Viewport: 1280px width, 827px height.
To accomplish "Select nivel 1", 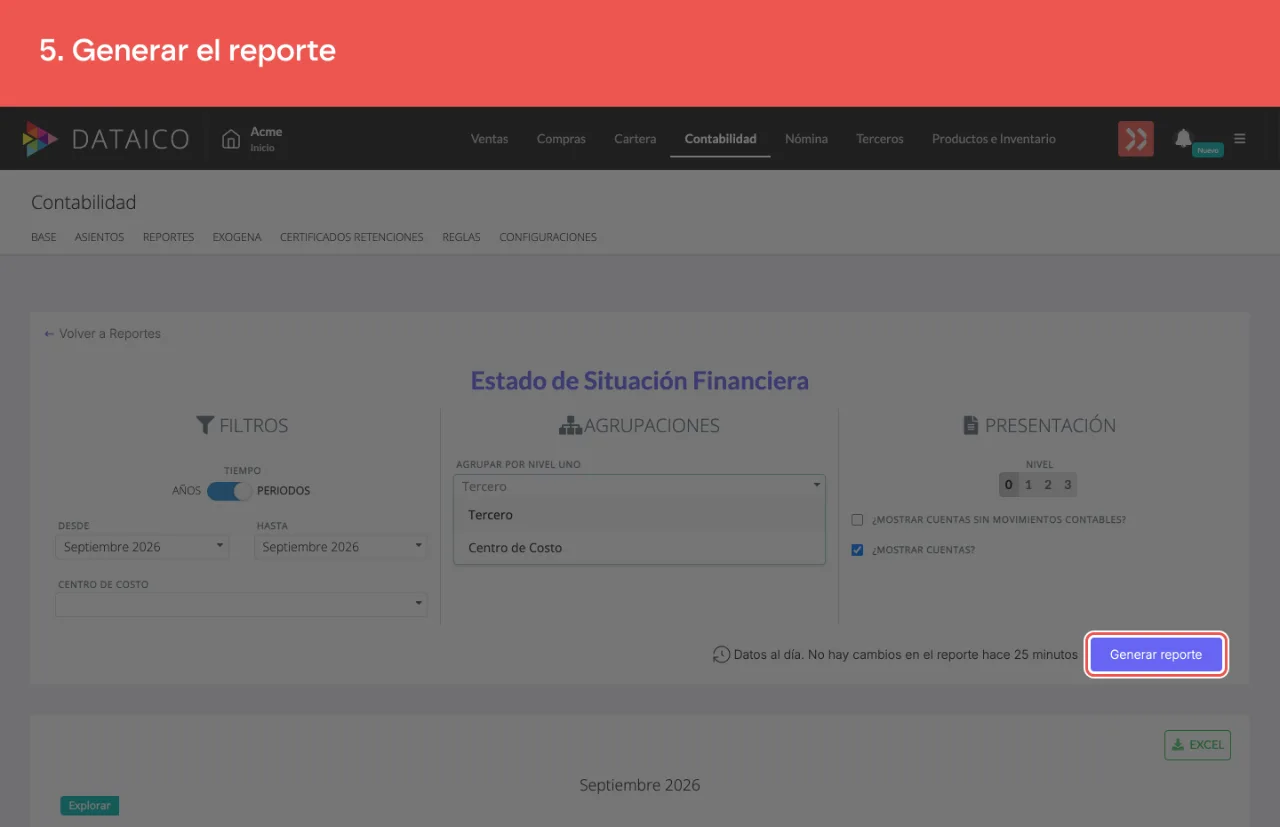I will point(1028,485).
